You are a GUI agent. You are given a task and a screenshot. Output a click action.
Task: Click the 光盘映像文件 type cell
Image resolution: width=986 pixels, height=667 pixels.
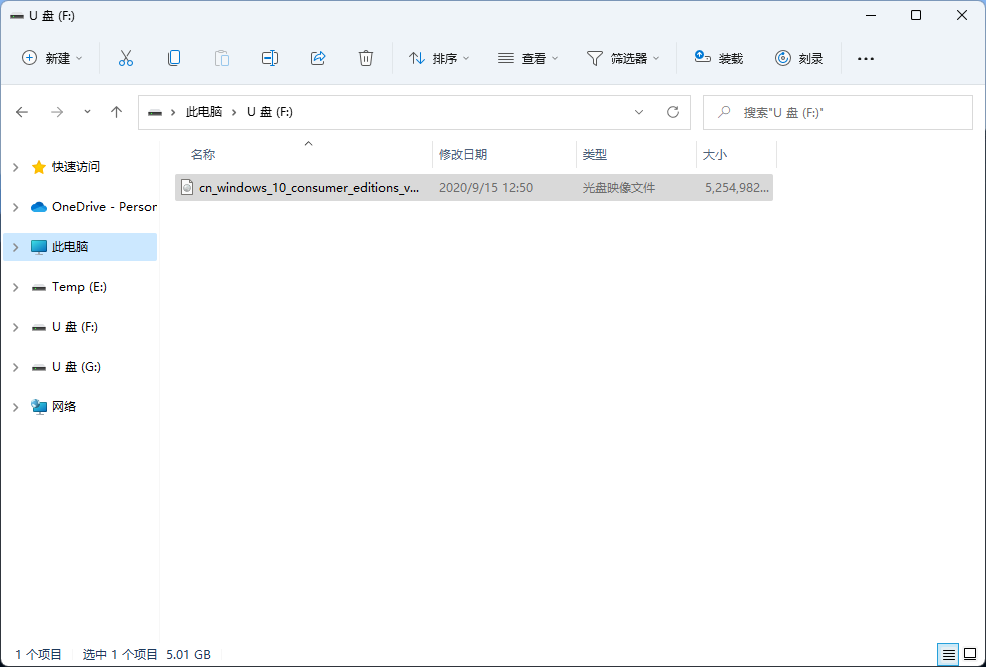point(619,187)
